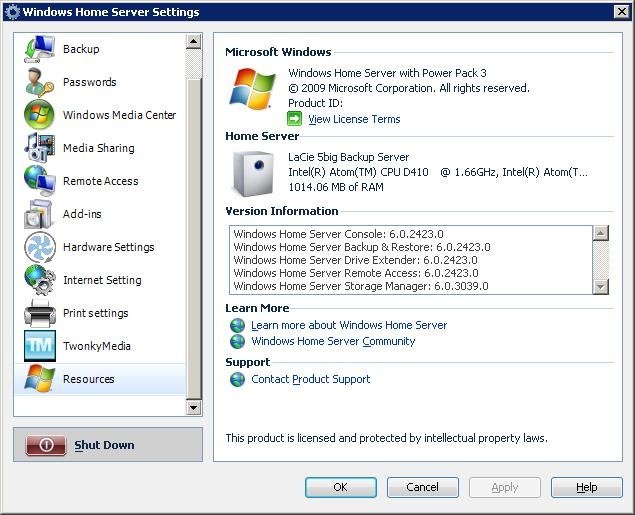Click the settings gear icon in title bar
This screenshot has width=635, height=515.
coord(12,12)
